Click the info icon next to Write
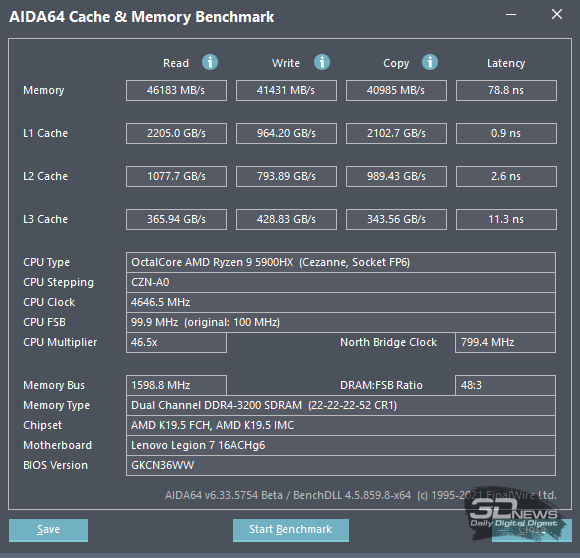The width and height of the screenshot is (580, 558). point(322,62)
